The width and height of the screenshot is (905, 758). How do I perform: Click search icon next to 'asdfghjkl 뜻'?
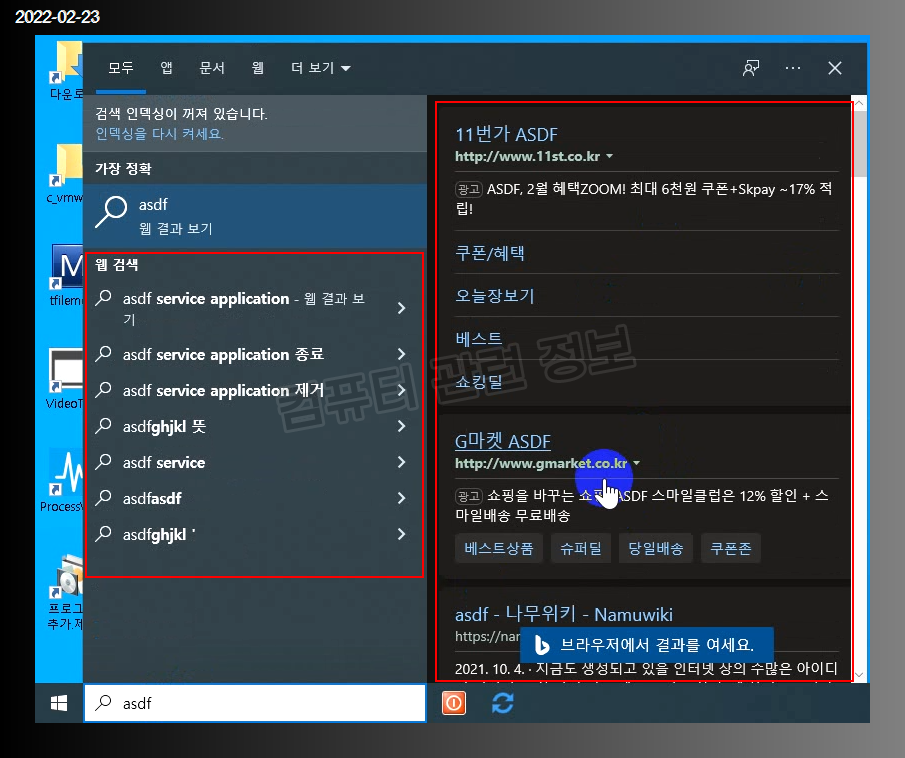[x=103, y=426]
